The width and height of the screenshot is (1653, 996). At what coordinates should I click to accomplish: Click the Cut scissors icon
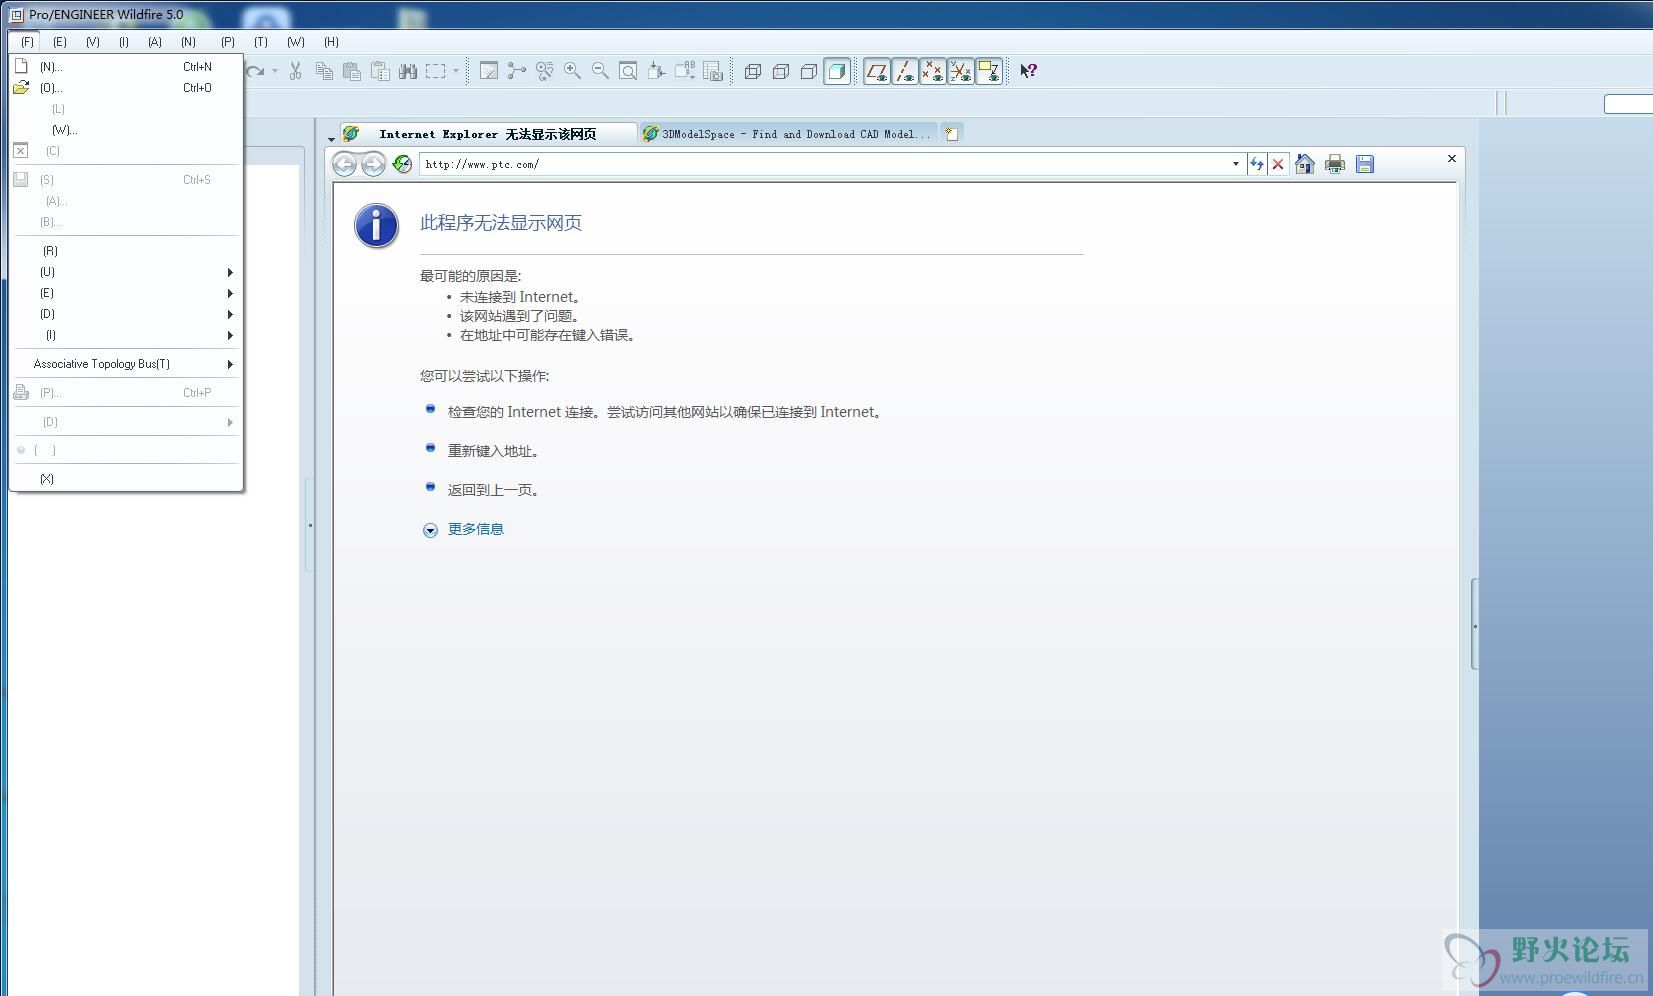tap(295, 71)
